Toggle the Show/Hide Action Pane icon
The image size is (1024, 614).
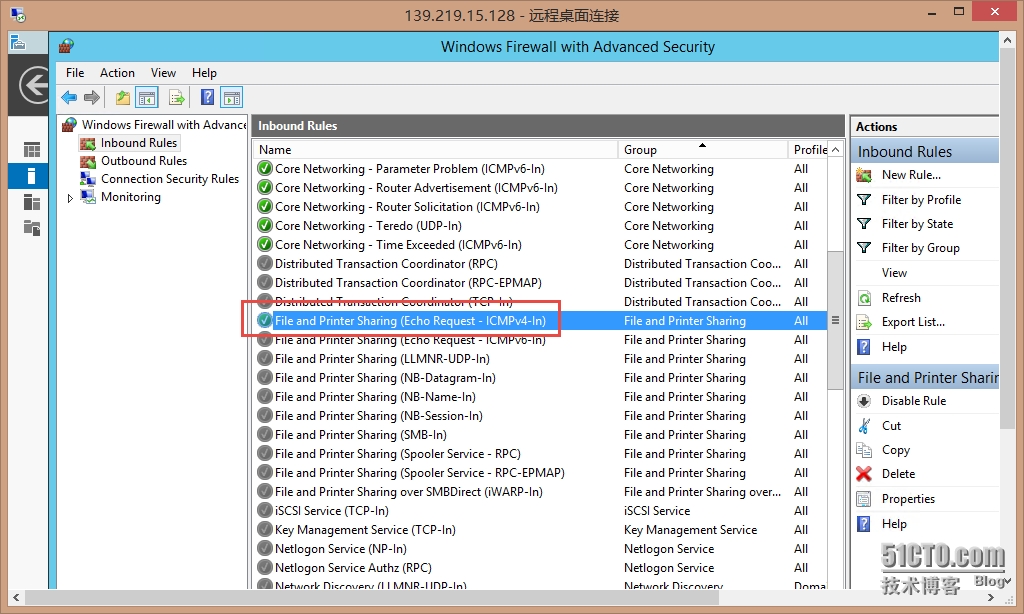click(x=231, y=98)
